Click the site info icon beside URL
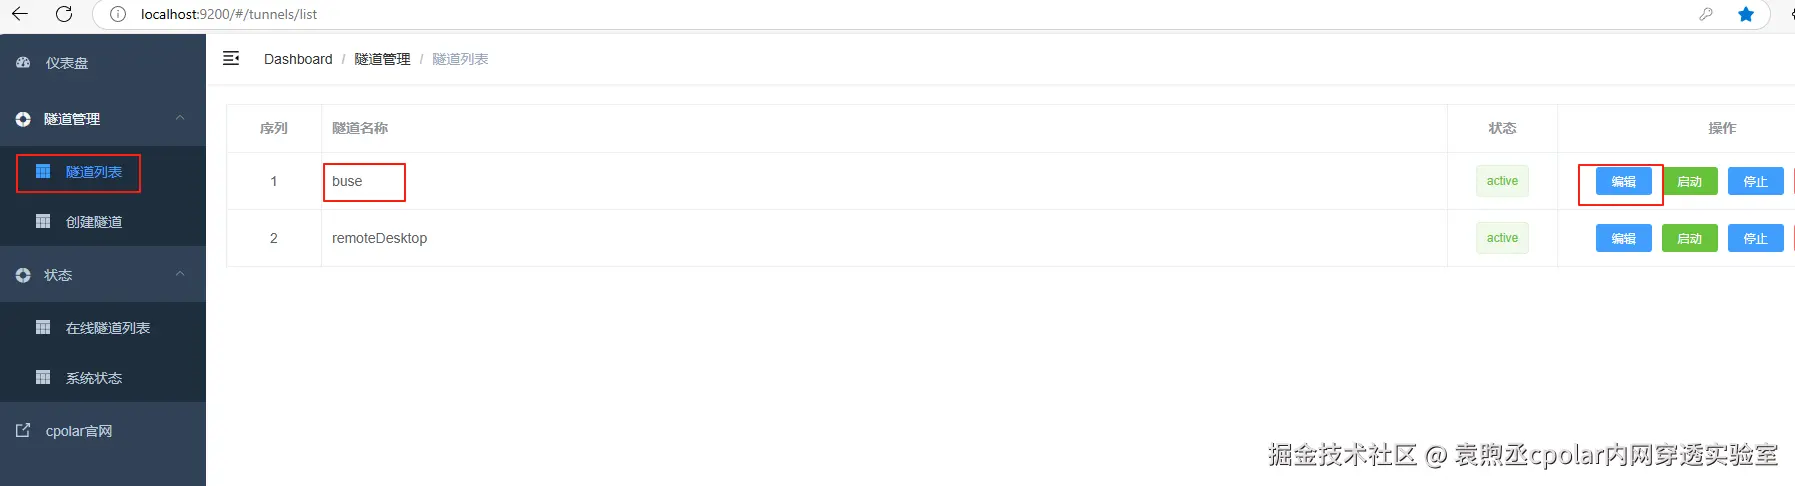Image resolution: width=1795 pixels, height=486 pixels. (118, 14)
